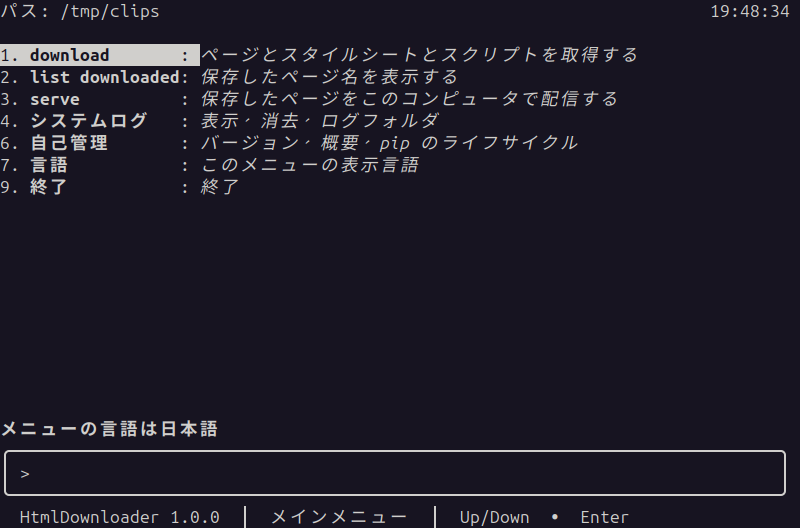The image size is (800, 528).
Task: Click the 'メニューの言語は日本語' status message
Action: pyautogui.click(x=110, y=429)
